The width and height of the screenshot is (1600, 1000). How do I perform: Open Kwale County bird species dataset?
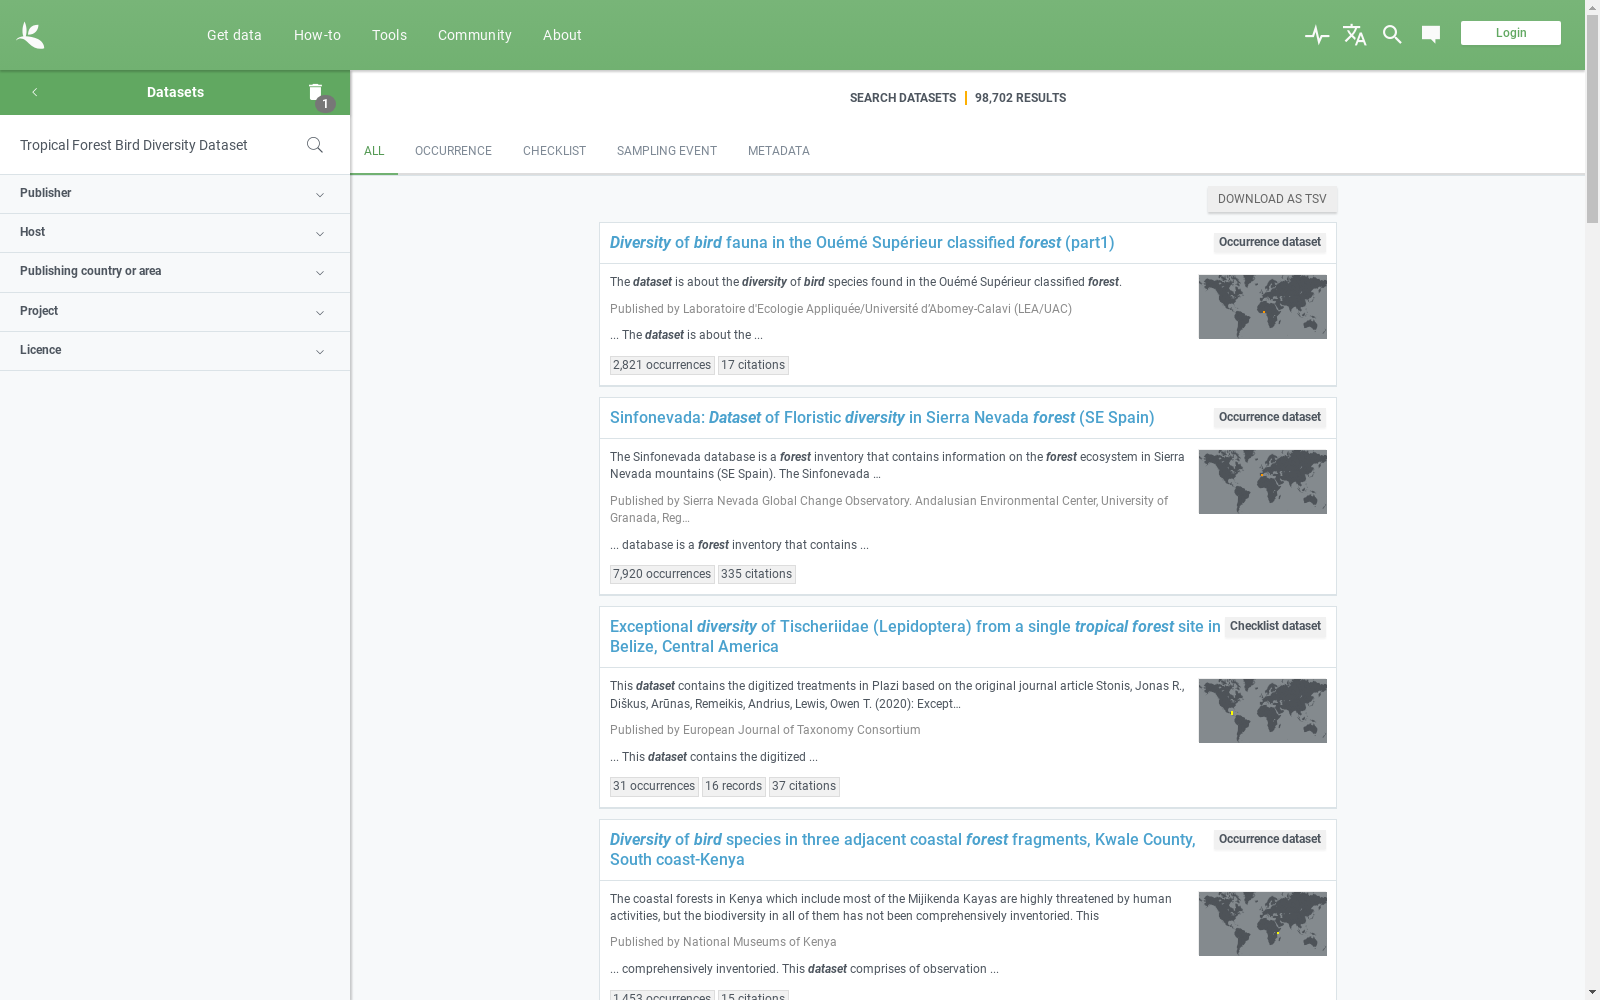click(902, 850)
